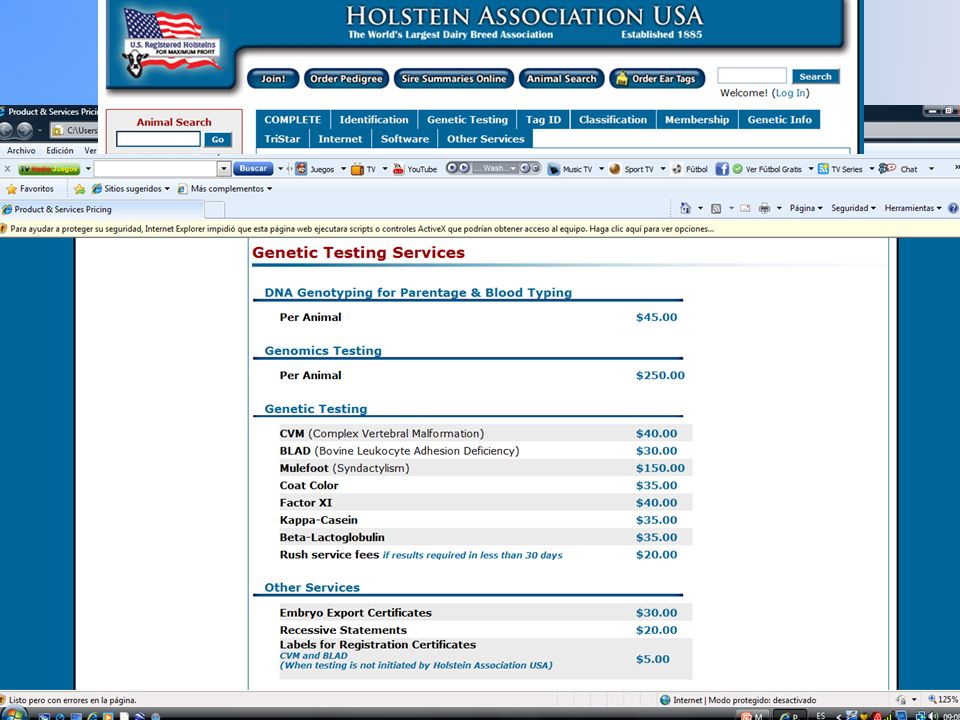The width and height of the screenshot is (960, 720).
Task: Click the Music TV toolbar icon
Action: (x=553, y=169)
